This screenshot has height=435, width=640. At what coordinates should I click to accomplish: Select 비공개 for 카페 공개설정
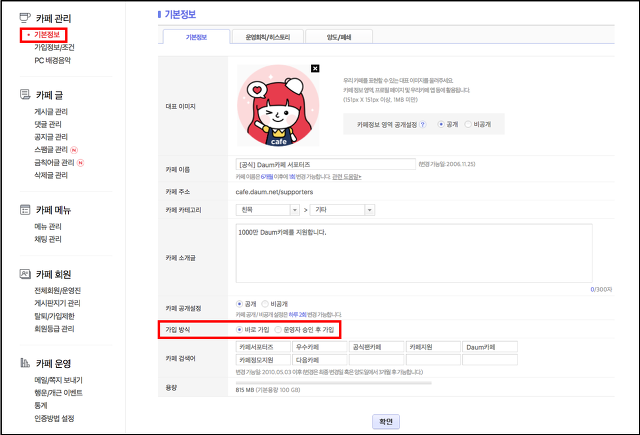(265, 304)
